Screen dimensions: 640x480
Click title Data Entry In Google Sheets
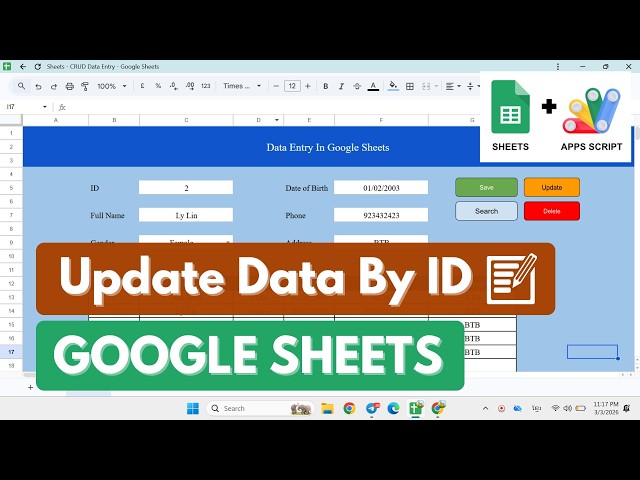click(x=328, y=147)
